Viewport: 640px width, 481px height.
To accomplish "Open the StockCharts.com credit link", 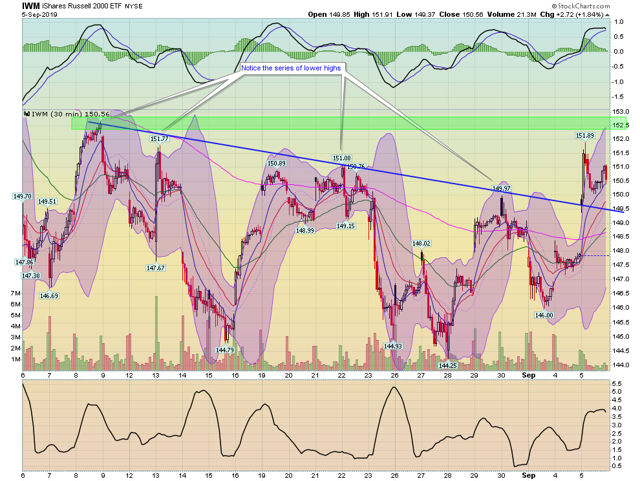I will pos(580,6).
